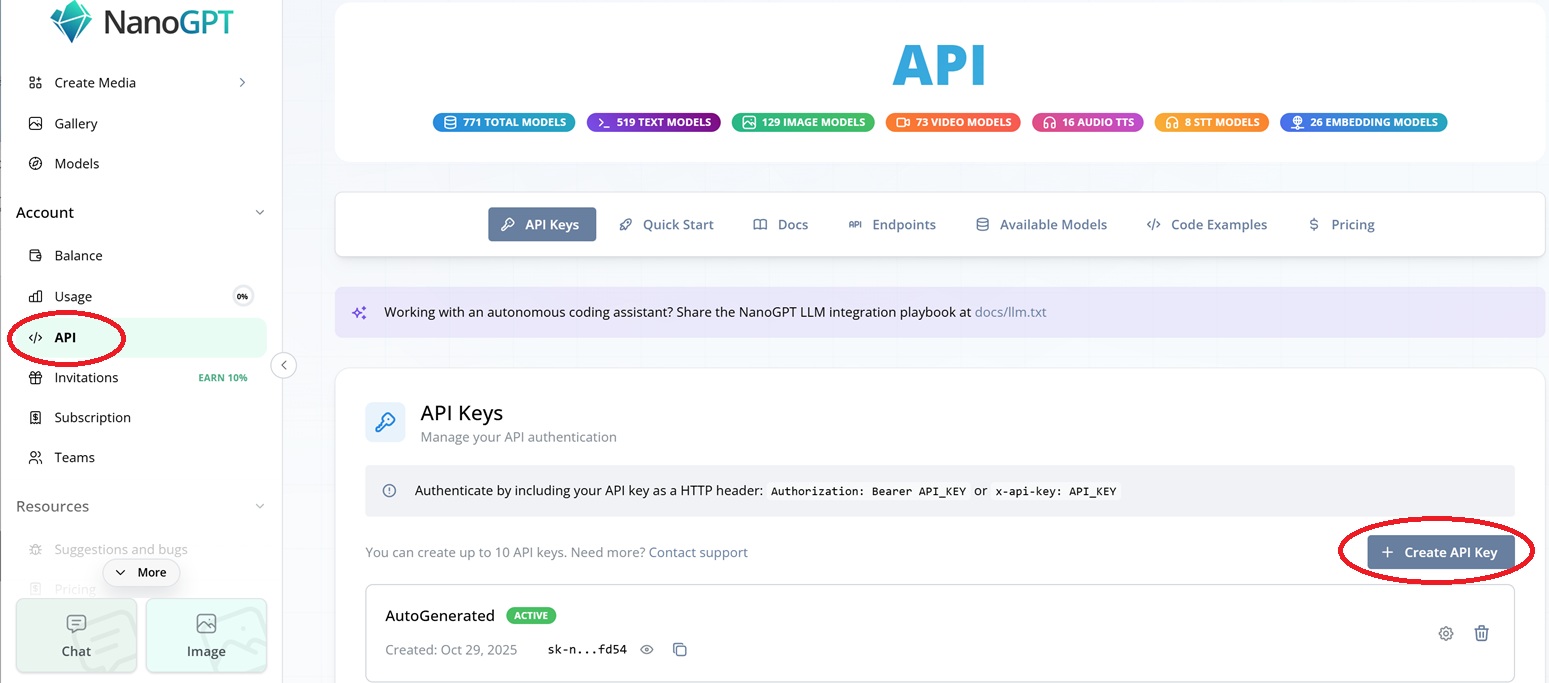
Task: Open the Balance page in sidebar
Action: (78, 256)
